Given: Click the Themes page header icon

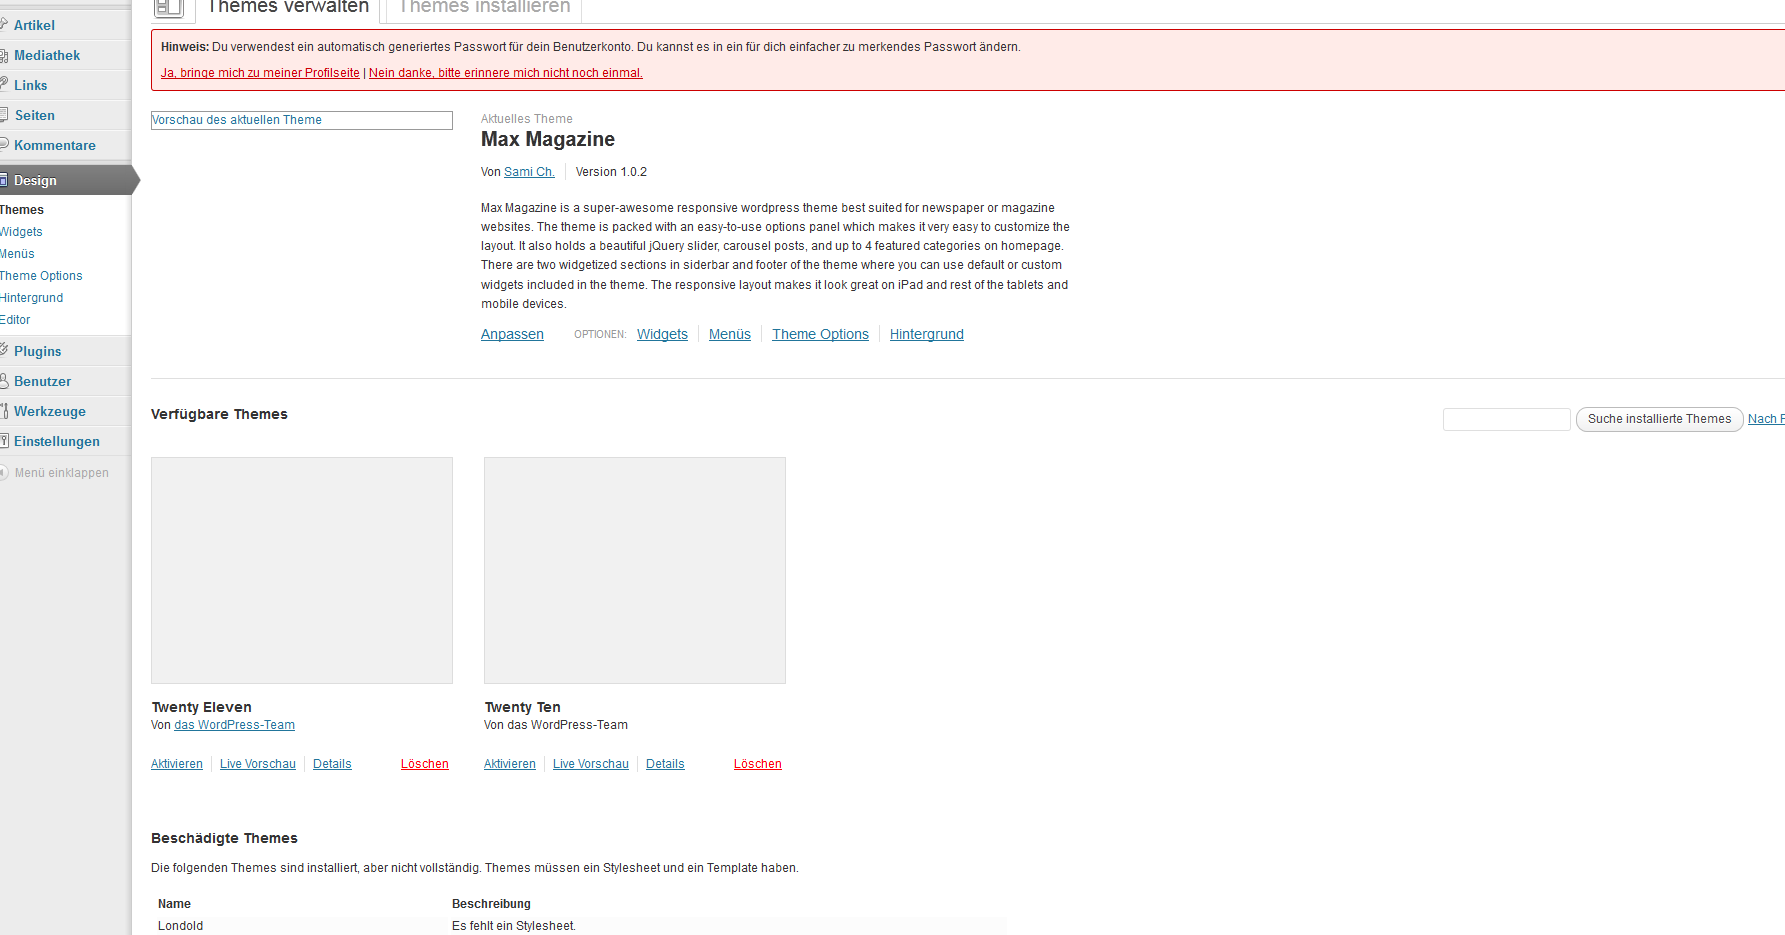Looking at the screenshot, I should click(x=168, y=8).
